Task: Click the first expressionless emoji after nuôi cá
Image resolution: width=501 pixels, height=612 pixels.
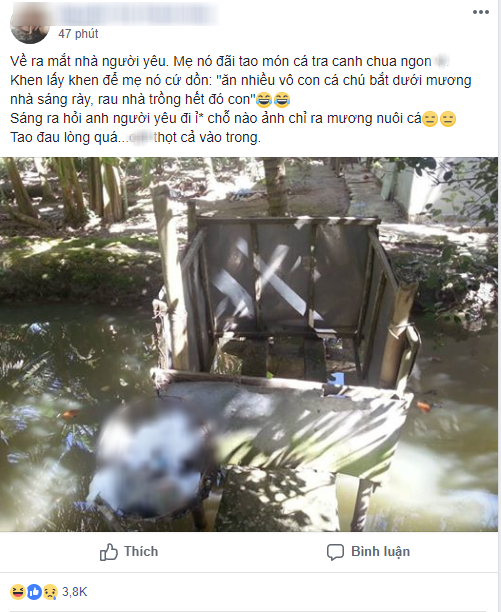Action: [x=430, y=119]
